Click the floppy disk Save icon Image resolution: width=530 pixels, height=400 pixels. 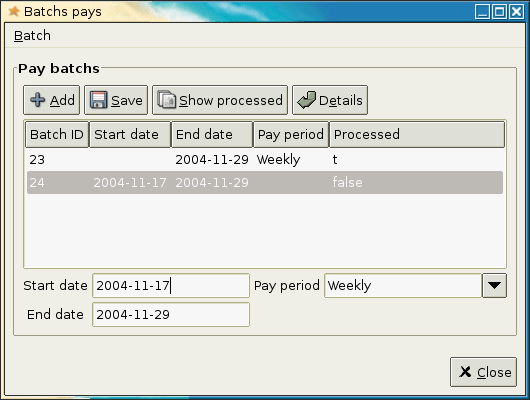click(99, 100)
